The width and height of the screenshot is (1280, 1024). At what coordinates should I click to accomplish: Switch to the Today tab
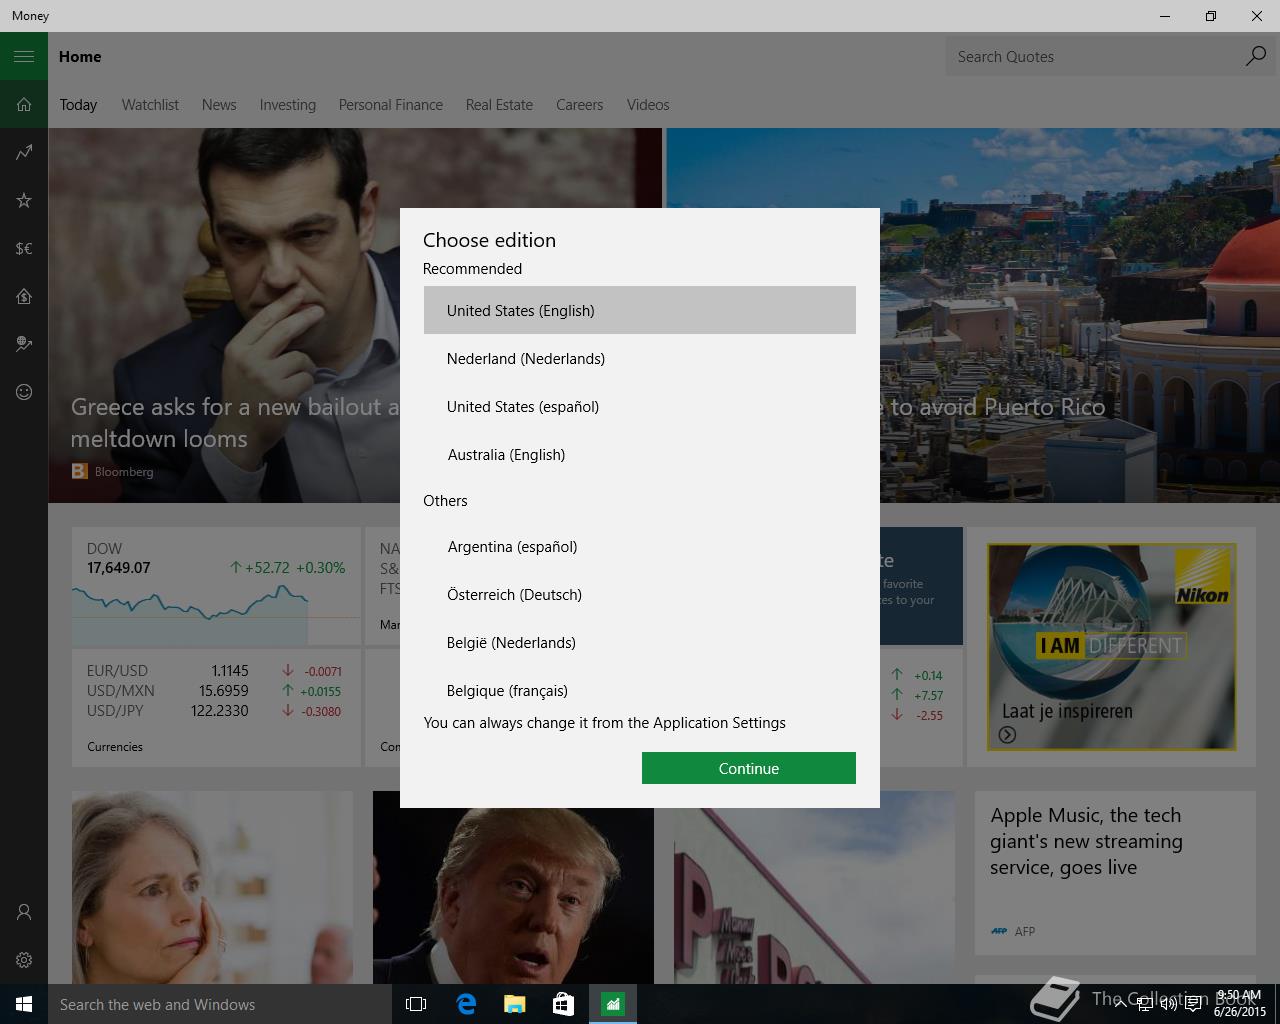coord(78,105)
